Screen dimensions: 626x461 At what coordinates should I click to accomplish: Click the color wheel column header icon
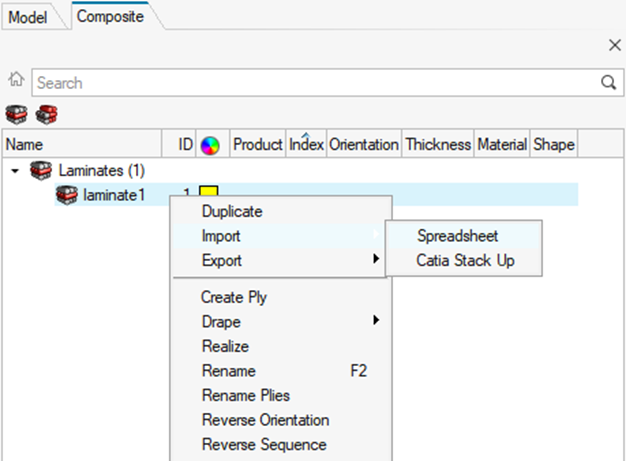click(x=210, y=145)
